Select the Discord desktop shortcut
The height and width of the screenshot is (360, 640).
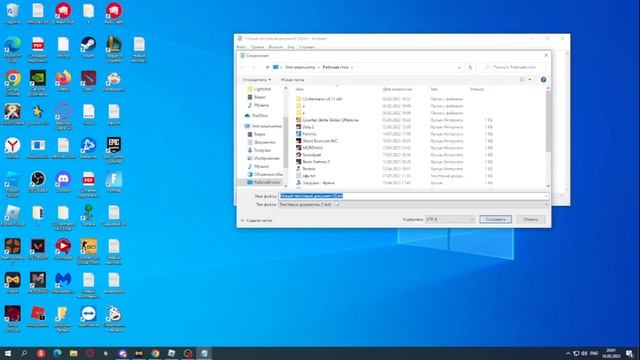[63, 182]
